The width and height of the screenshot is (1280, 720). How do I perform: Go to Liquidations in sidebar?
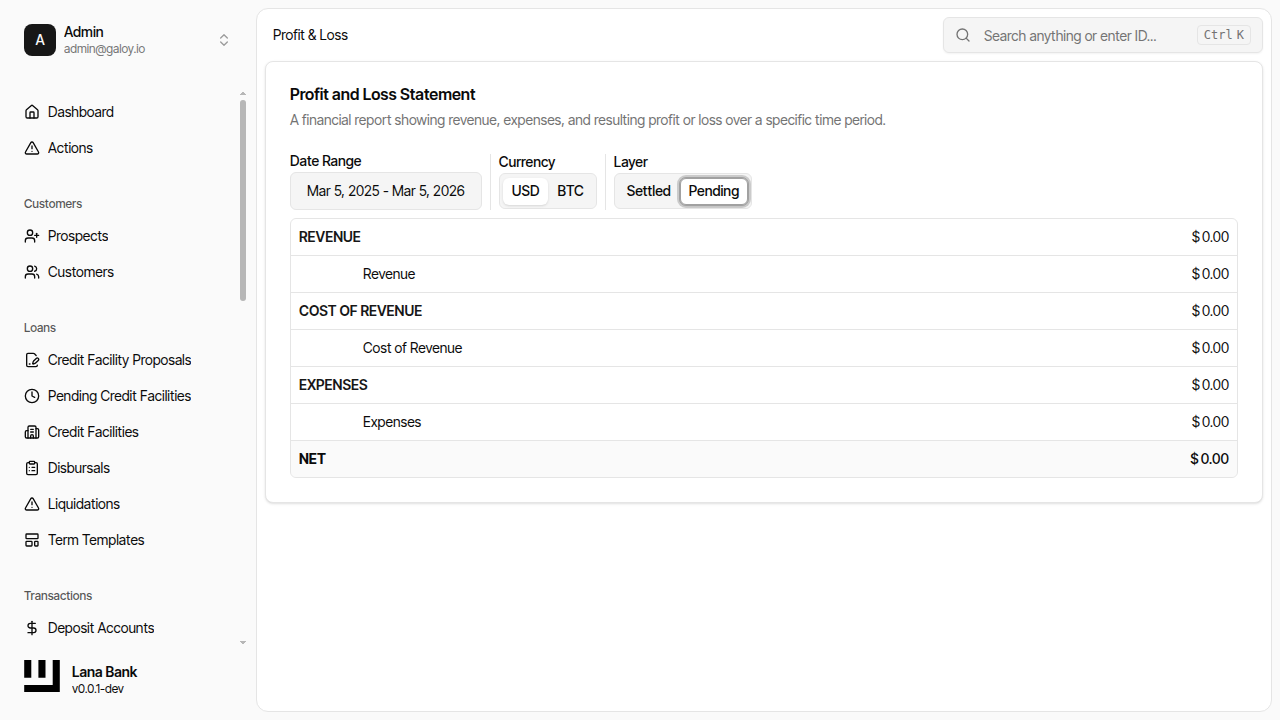84,504
